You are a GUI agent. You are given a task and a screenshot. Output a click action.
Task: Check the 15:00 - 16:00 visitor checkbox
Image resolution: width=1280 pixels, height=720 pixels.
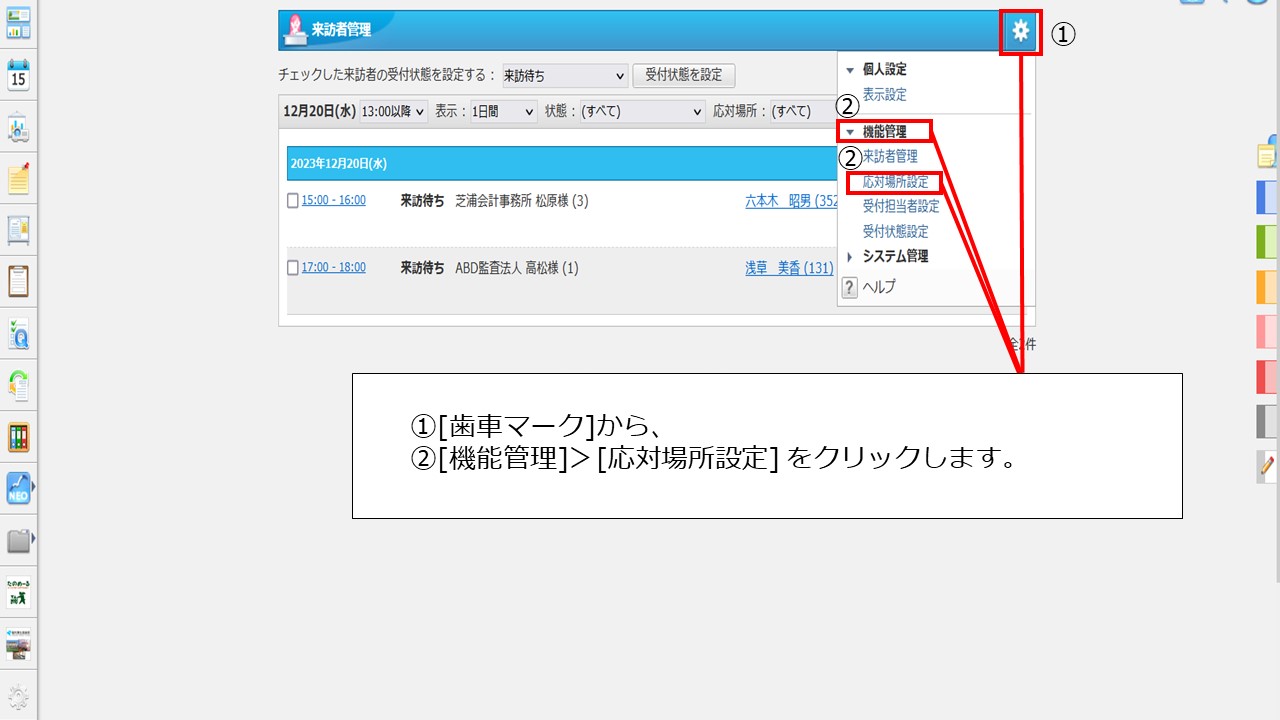tap(293, 201)
